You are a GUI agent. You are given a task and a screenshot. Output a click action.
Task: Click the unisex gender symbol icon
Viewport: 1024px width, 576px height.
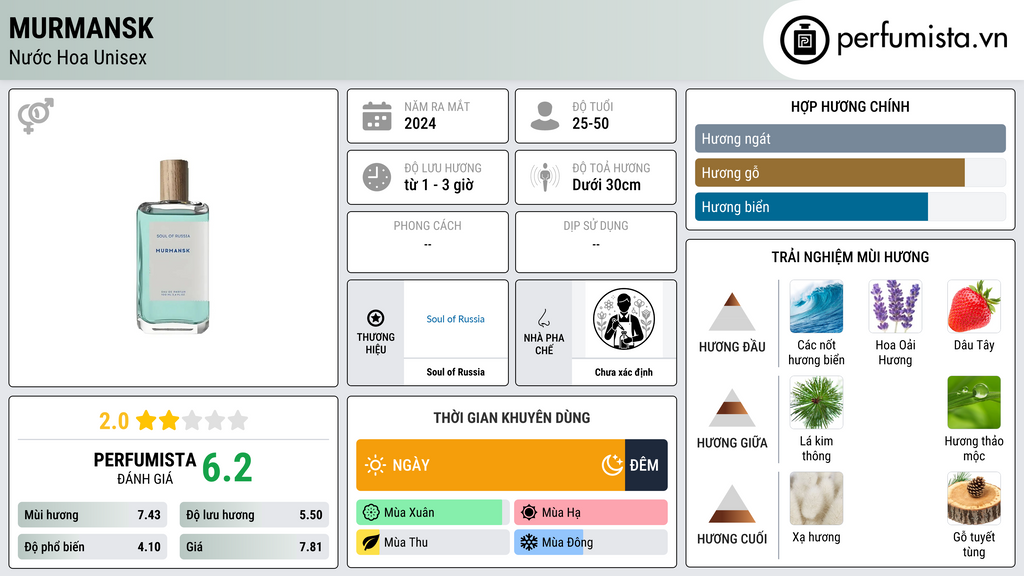[x=36, y=116]
